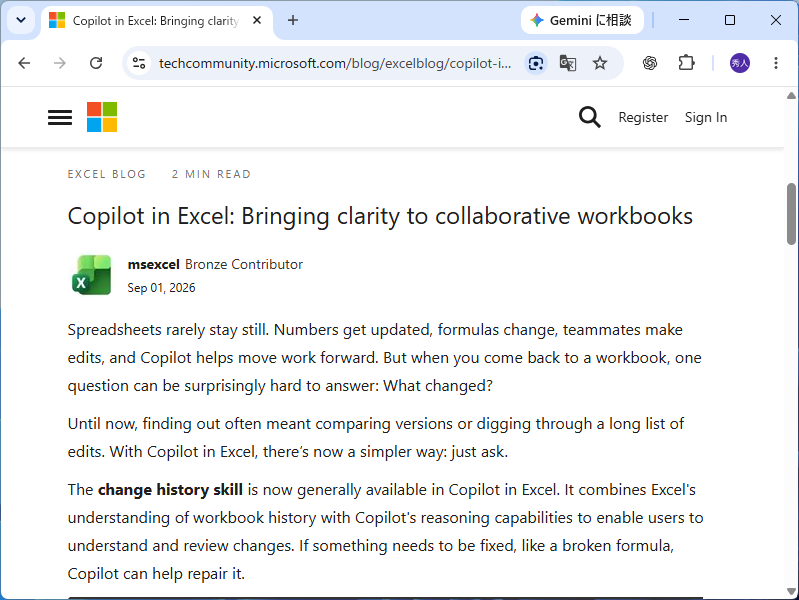Viewport: 799px width, 600px height.
Task: Open site search magnifier
Action: 590,117
